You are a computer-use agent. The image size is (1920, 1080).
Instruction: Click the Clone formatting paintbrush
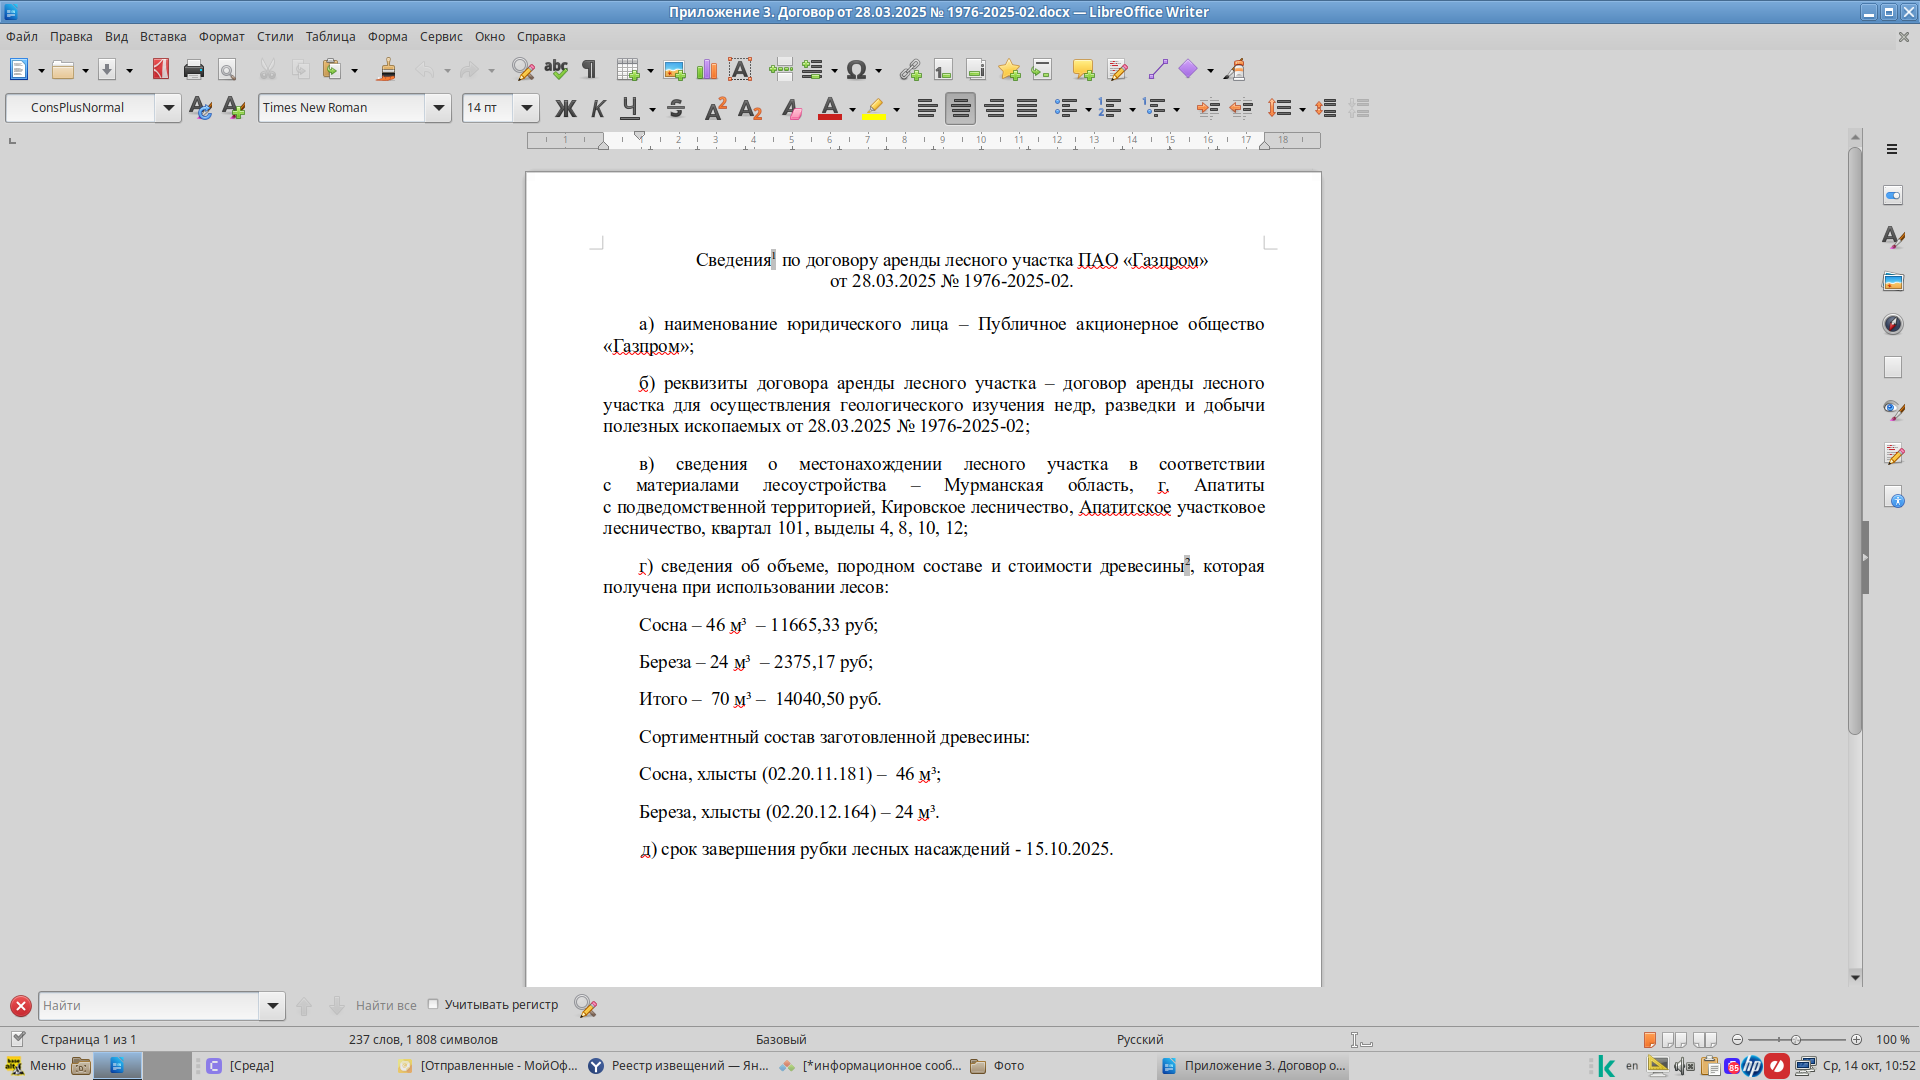pos(387,69)
